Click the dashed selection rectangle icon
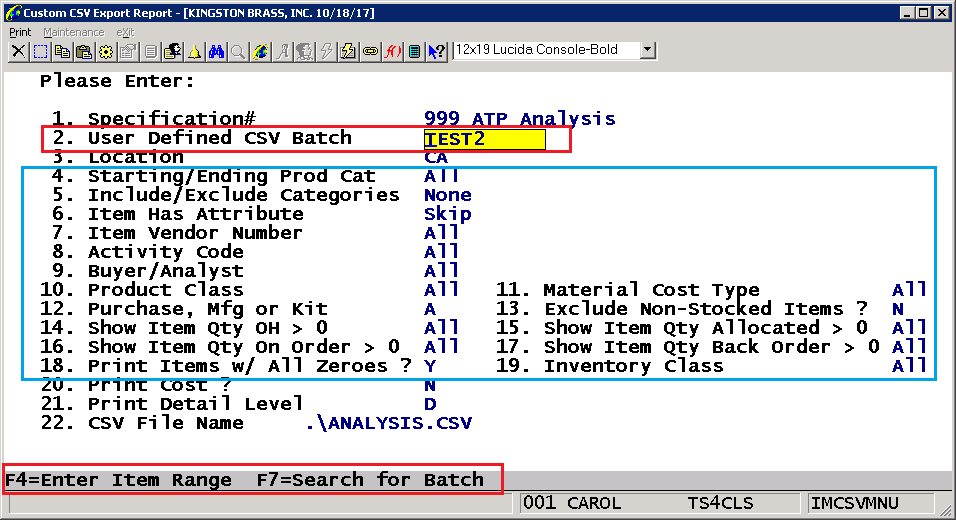 pyautogui.click(x=40, y=51)
